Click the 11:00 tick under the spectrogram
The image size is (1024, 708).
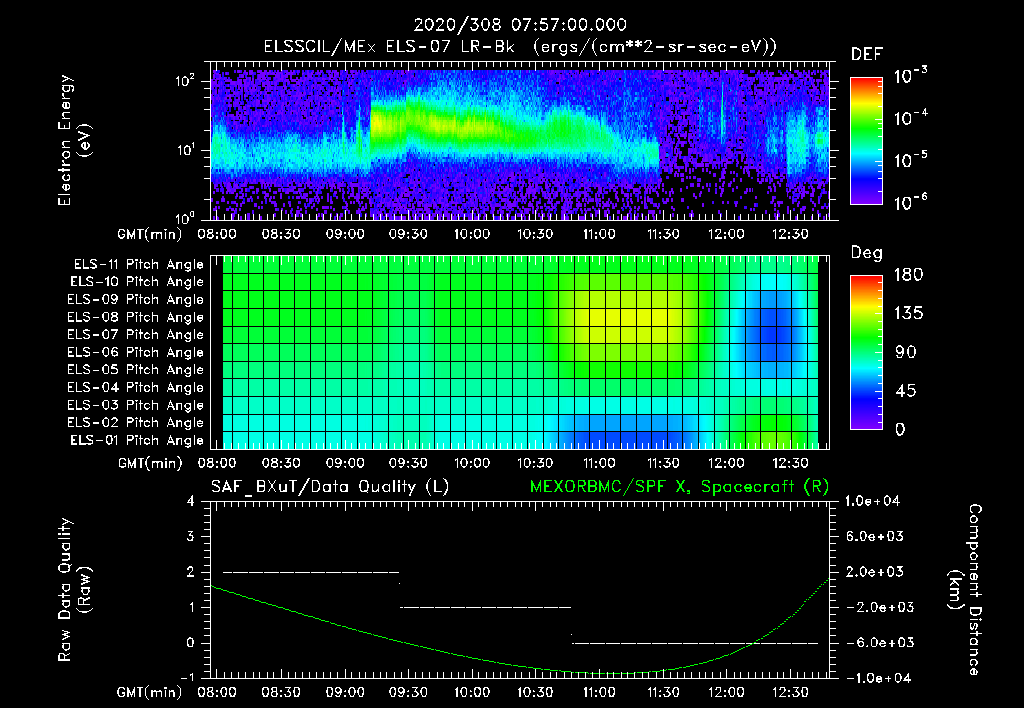(599, 234)
